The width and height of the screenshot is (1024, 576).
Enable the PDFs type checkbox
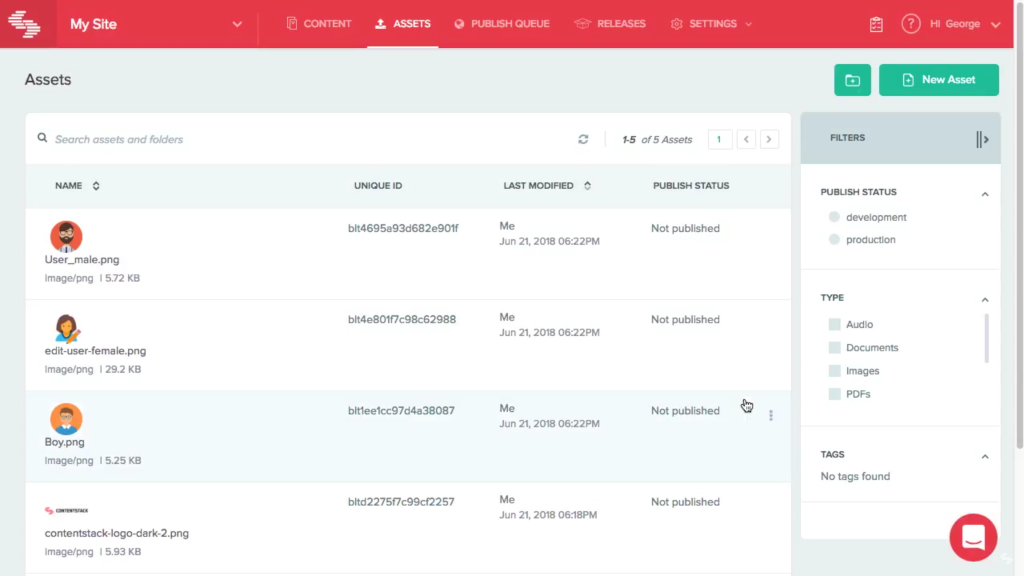pyautogui.click(x=834, y=394)
